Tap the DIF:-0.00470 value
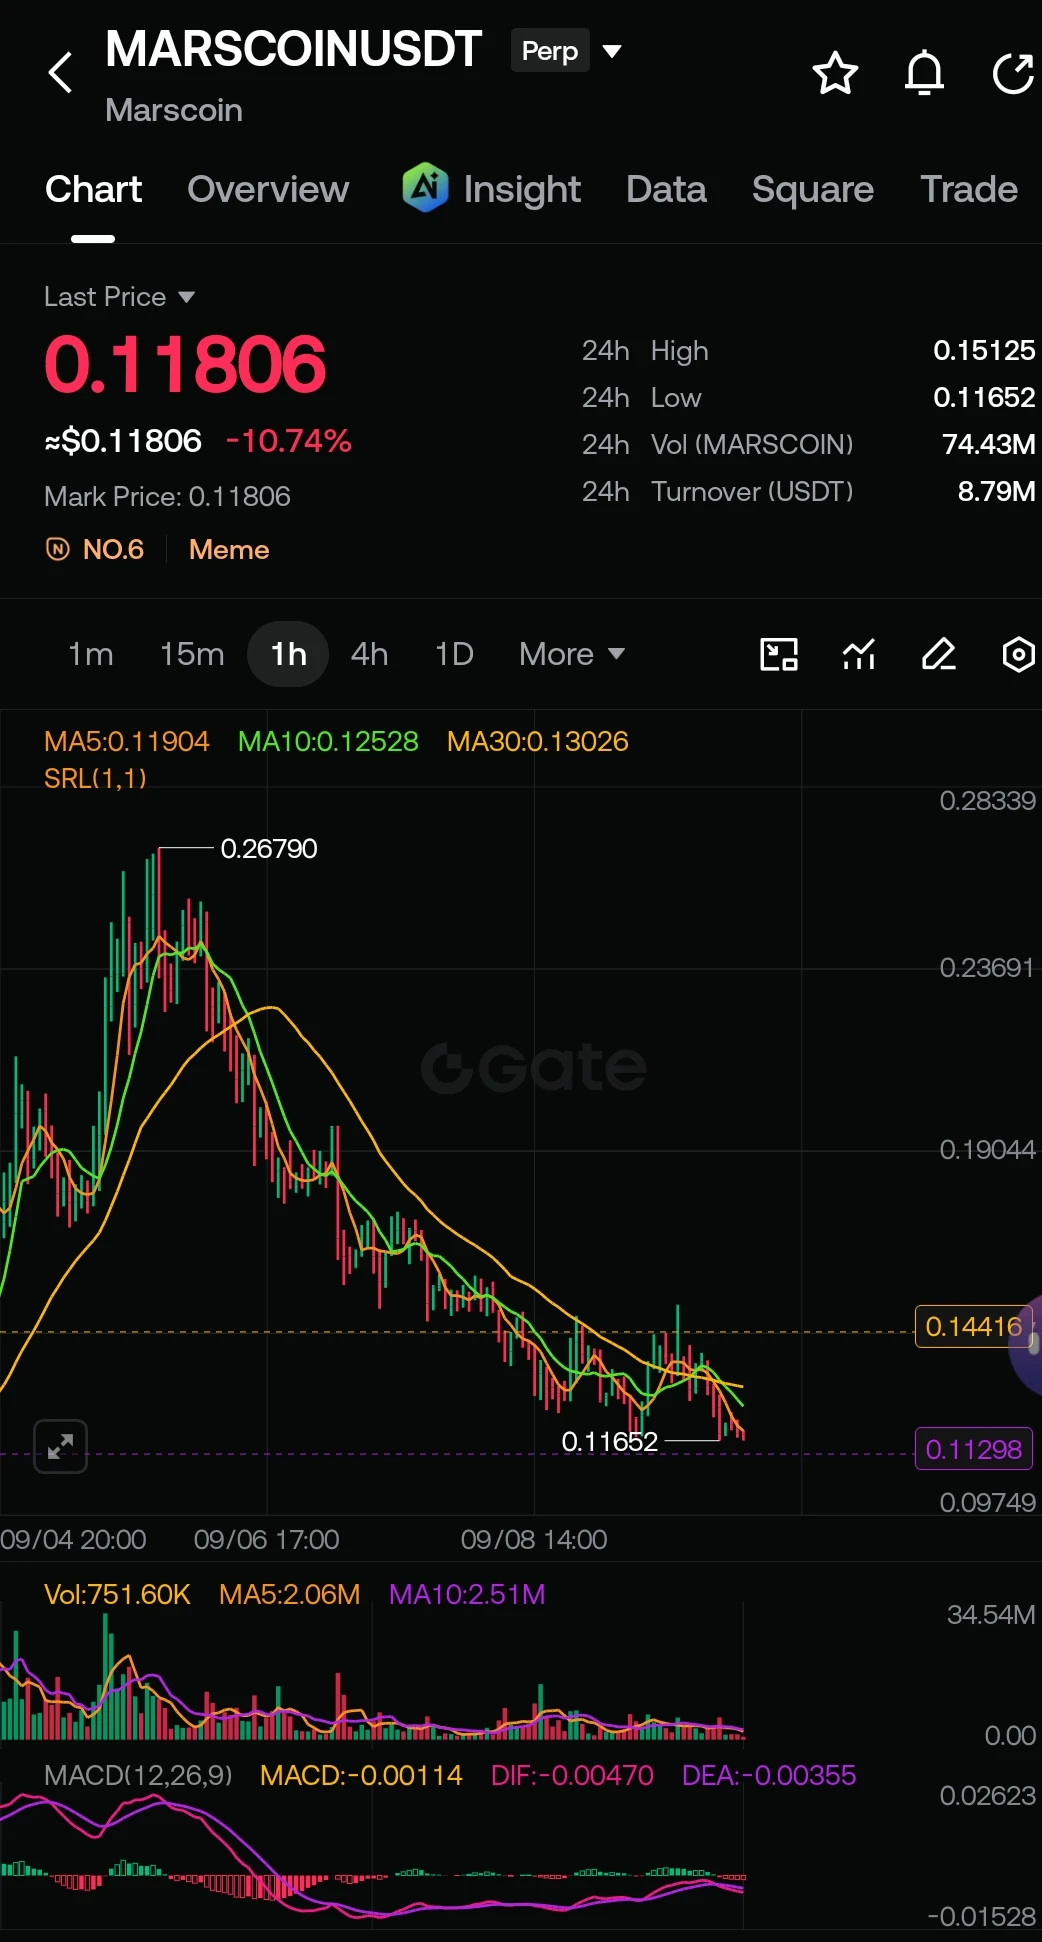Screen dimensions: 1042x1942 tap(572, 1775)
